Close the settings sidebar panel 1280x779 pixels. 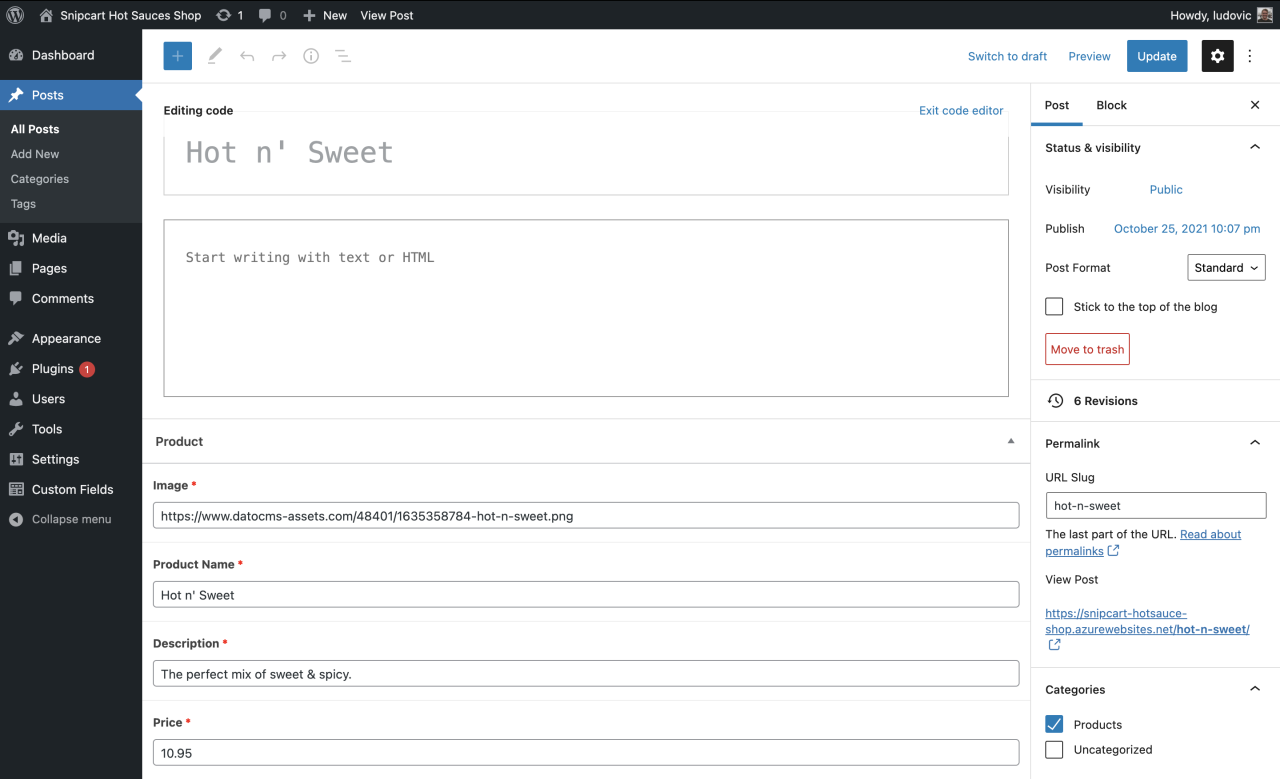[x=1255, y=105]
